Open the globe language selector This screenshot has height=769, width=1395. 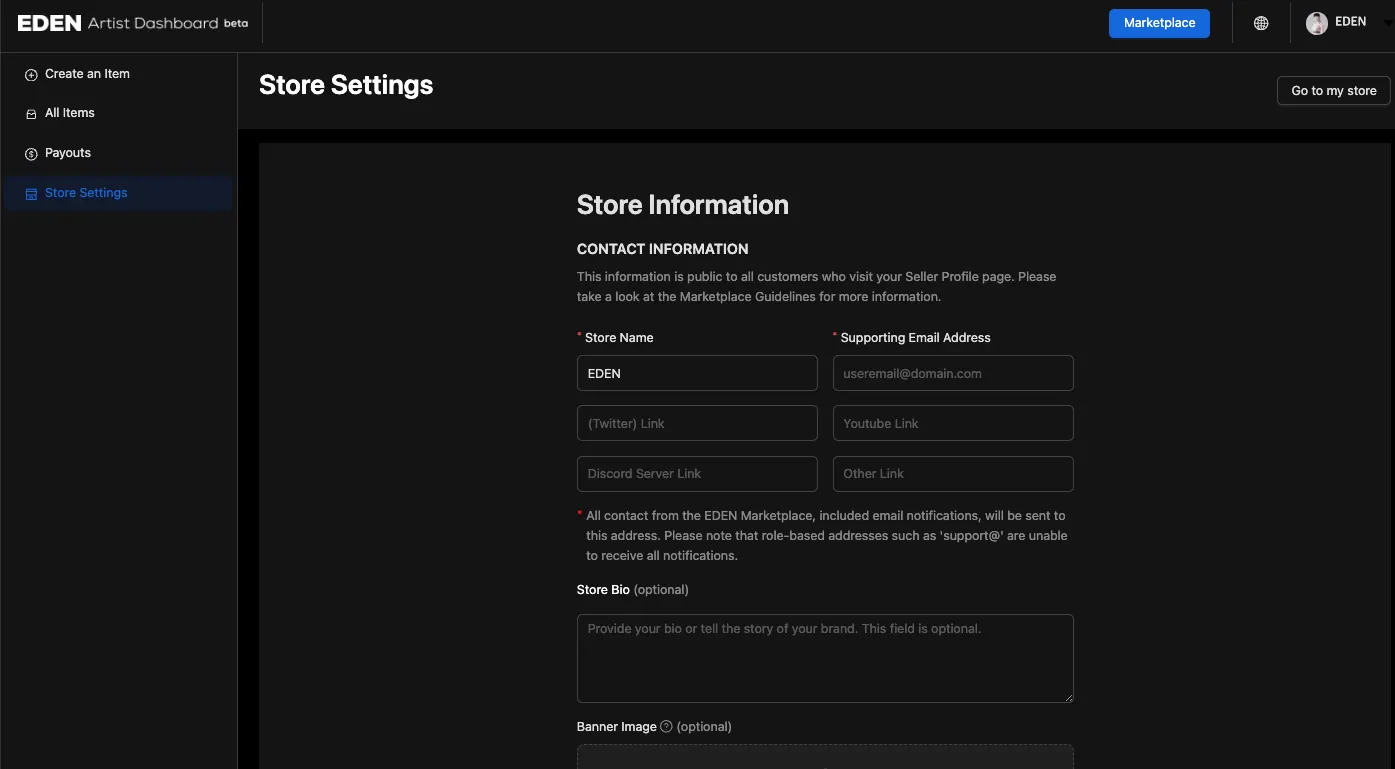click(1261, 23)
